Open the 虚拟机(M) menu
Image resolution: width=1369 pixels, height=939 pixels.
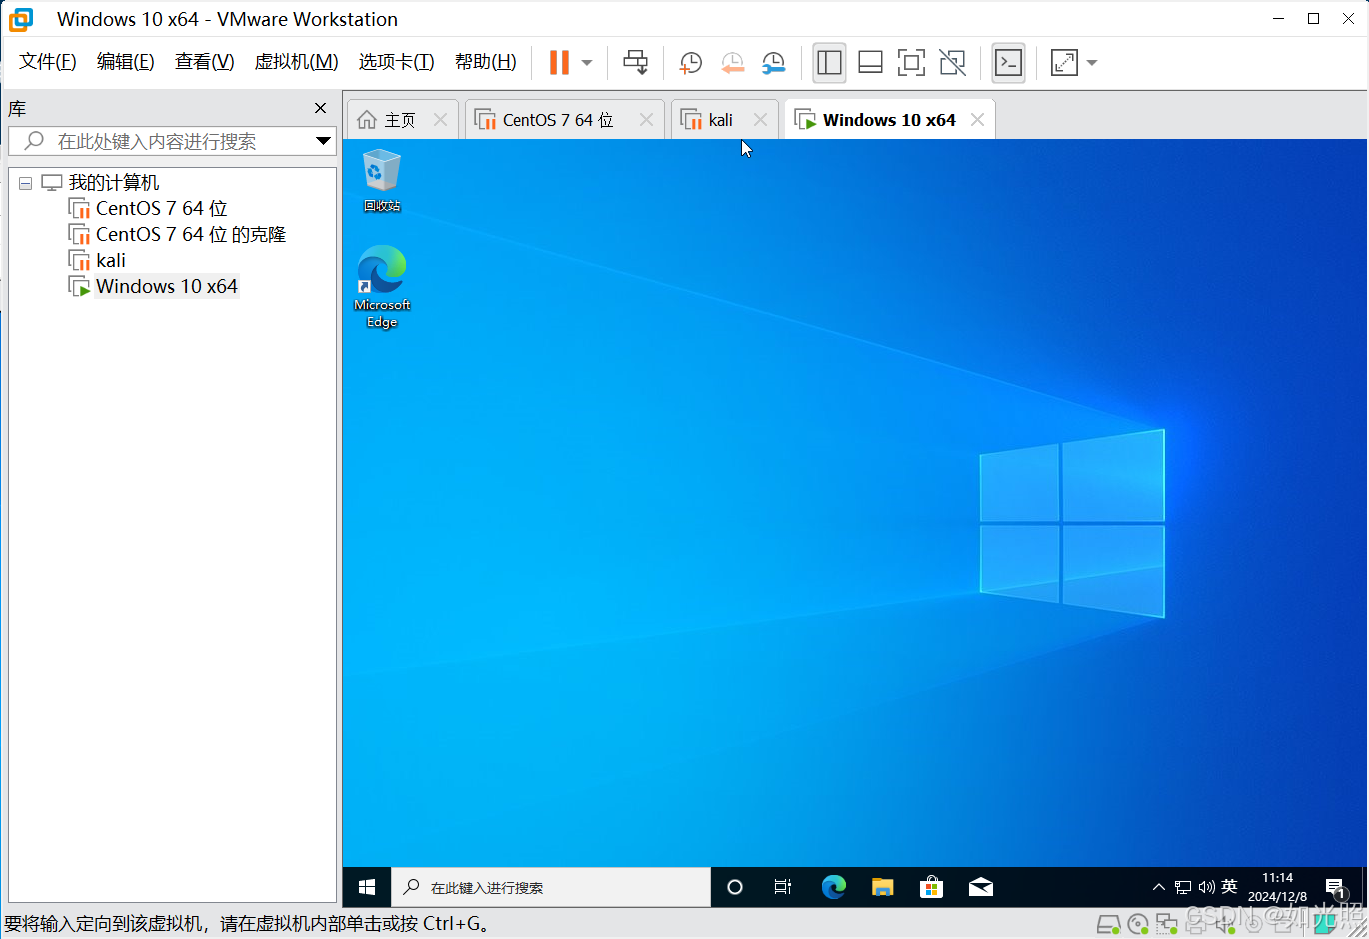[x=297, y=62]
